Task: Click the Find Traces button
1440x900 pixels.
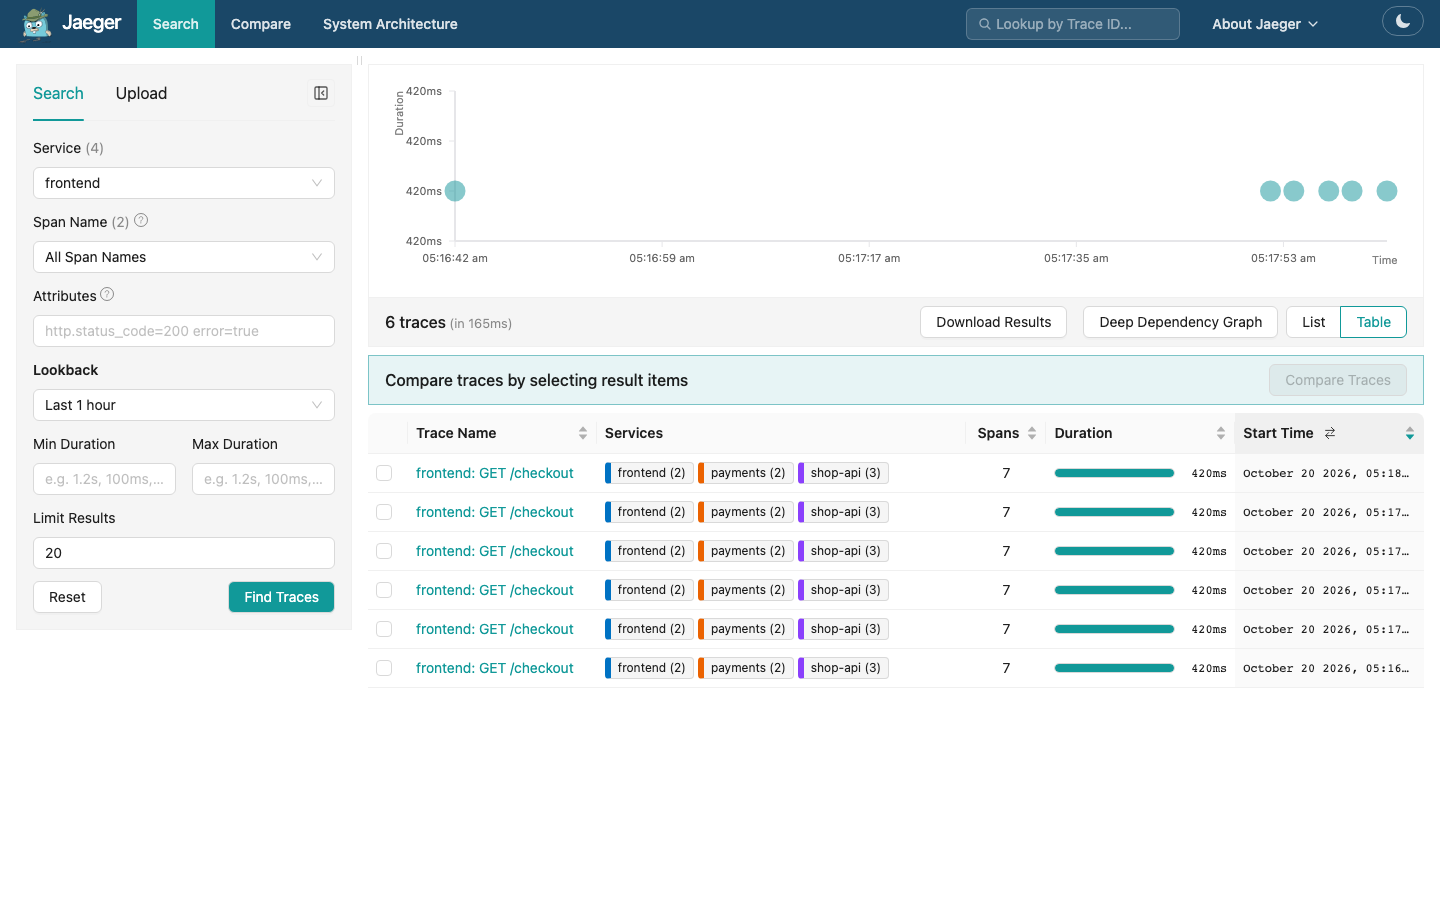Action: coord(281,597)
